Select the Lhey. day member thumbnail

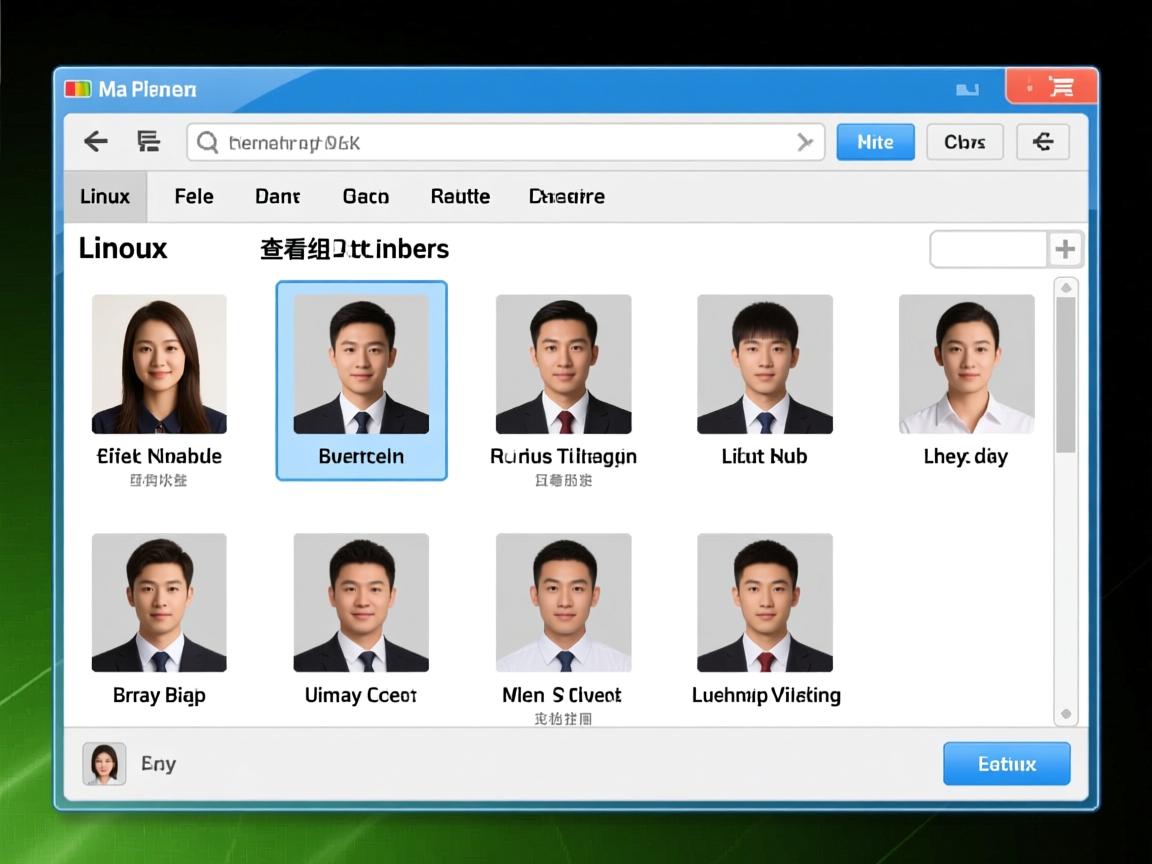pyautogui.click(x=966, y=365)
